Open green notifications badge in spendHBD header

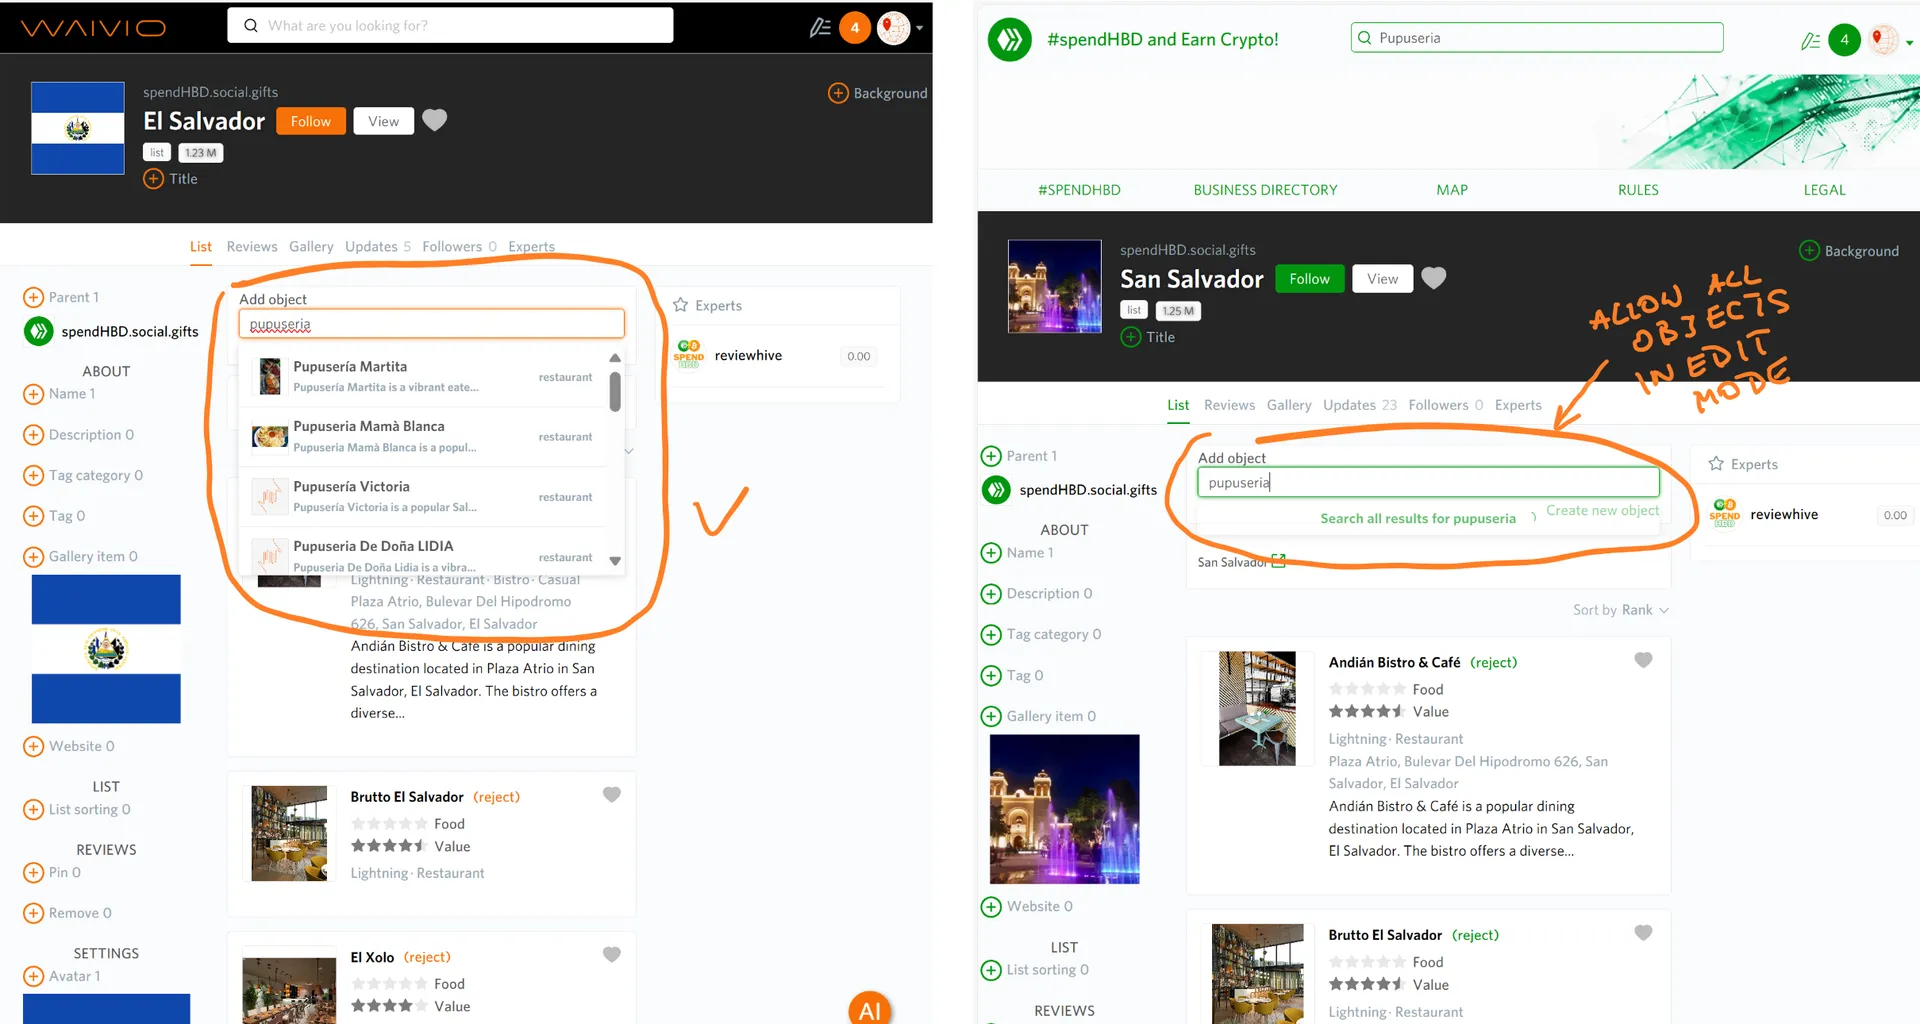click(1845, 40)
